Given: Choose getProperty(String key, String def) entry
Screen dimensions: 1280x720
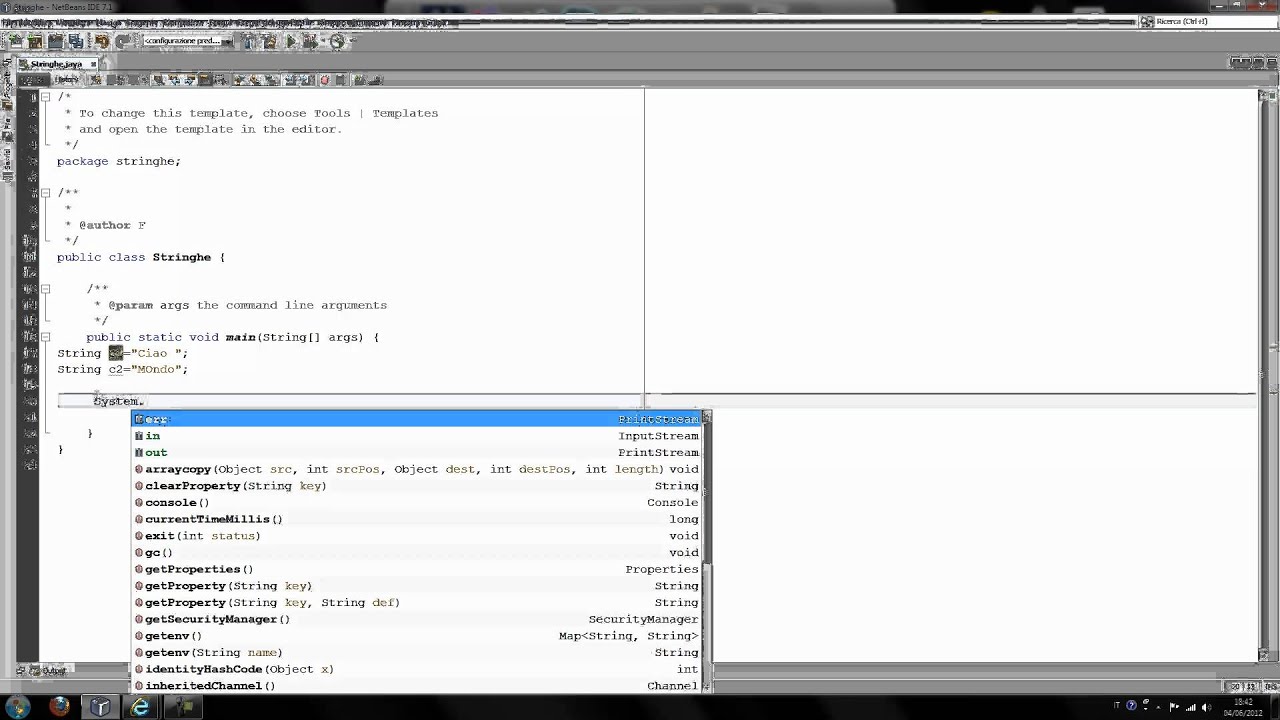Looking at the screenshot, I should click(417, 602).
